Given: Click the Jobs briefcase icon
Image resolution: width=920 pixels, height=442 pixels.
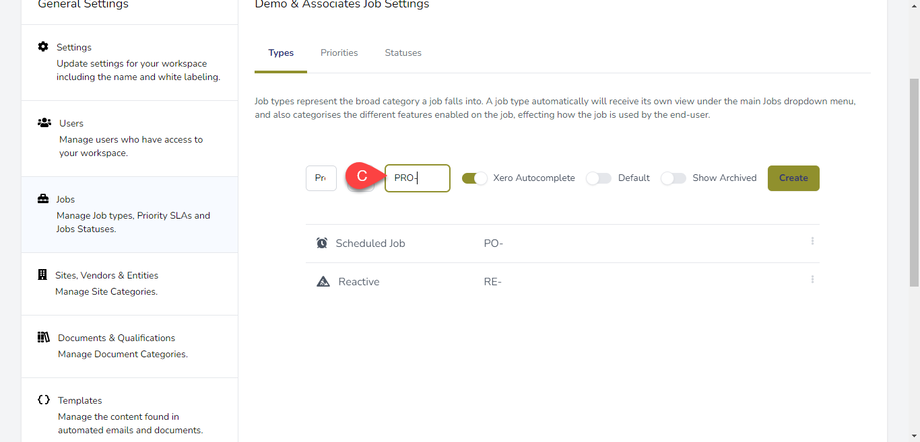Looking at the screenshot, I should tap(43, 199).
